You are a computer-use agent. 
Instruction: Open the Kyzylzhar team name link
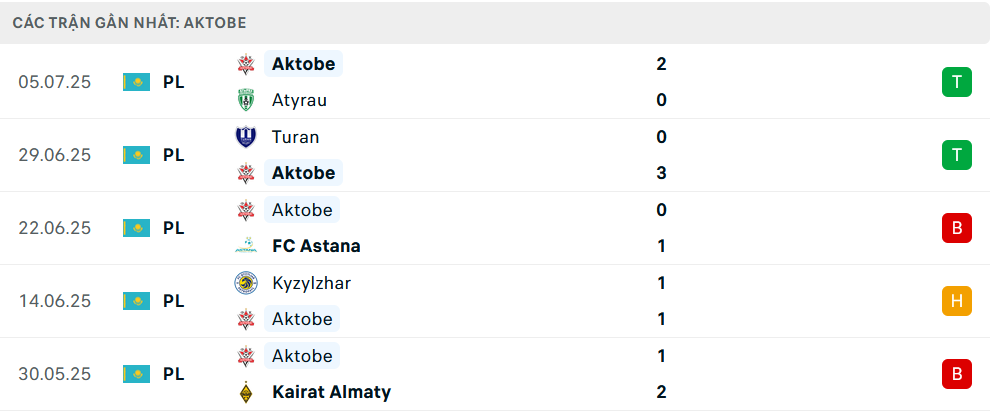click(x=311, y=283)
